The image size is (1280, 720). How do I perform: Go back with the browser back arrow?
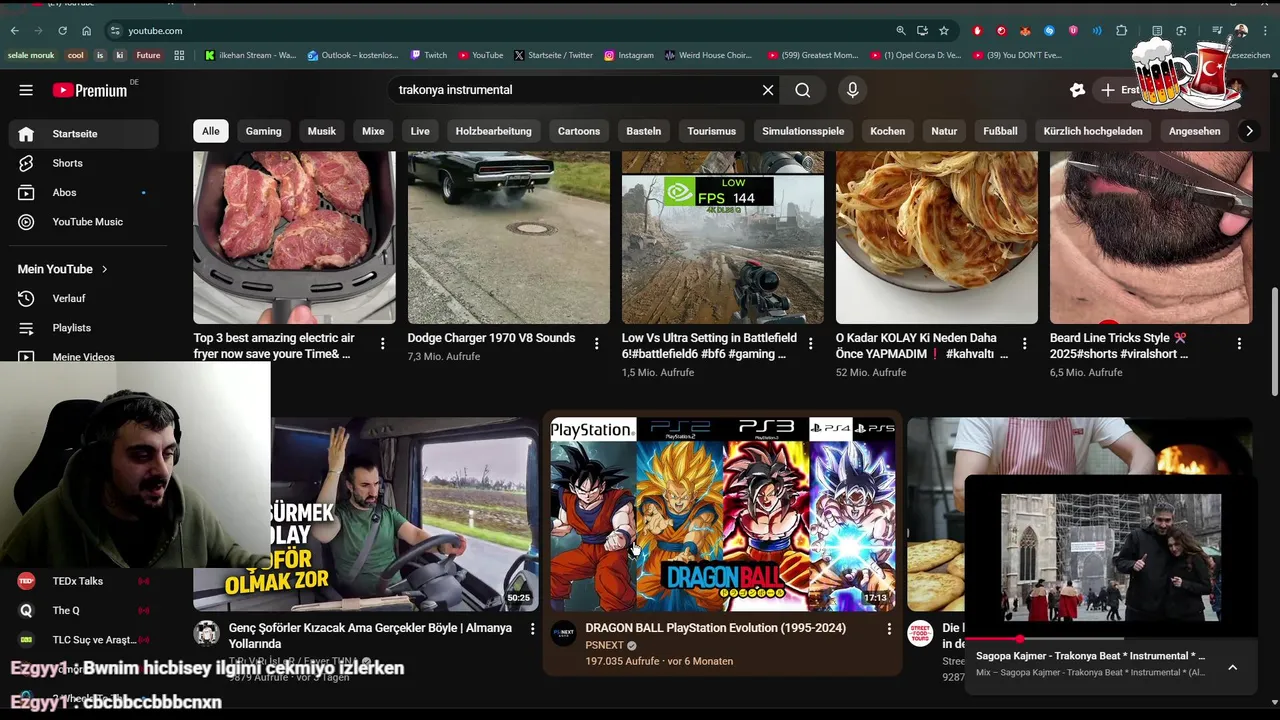15,31
